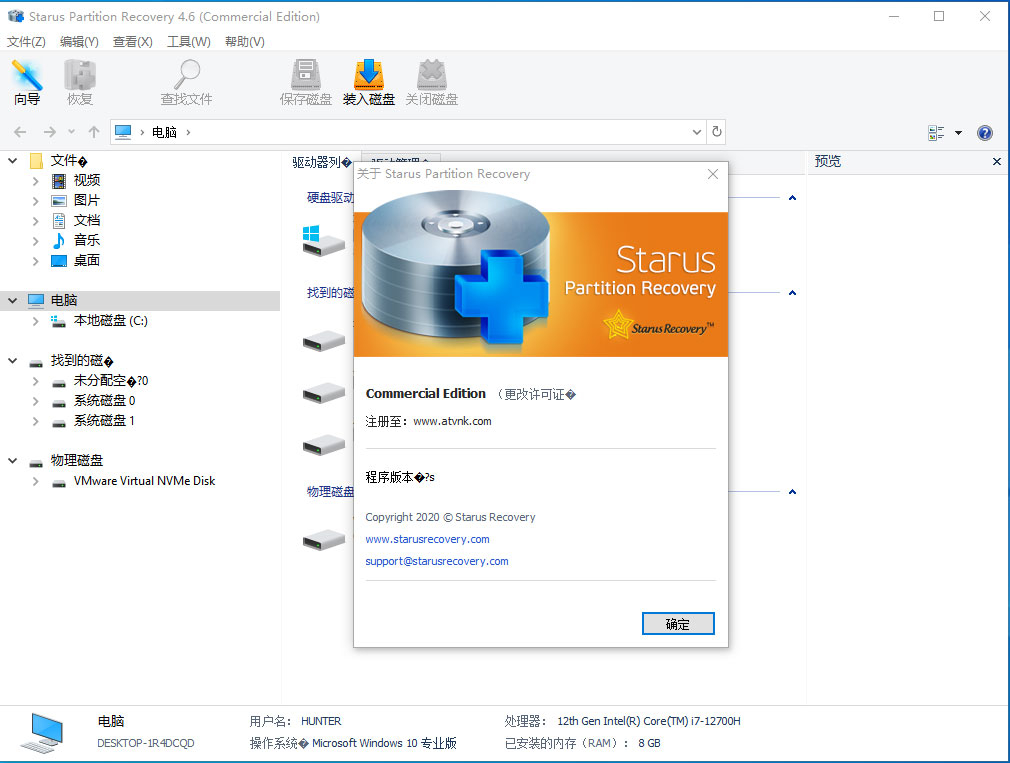Image resolution: width=1010 pixels, height=763 pixels.
Task: Collapse the 电脑 tree node
Action: [13, 300]
